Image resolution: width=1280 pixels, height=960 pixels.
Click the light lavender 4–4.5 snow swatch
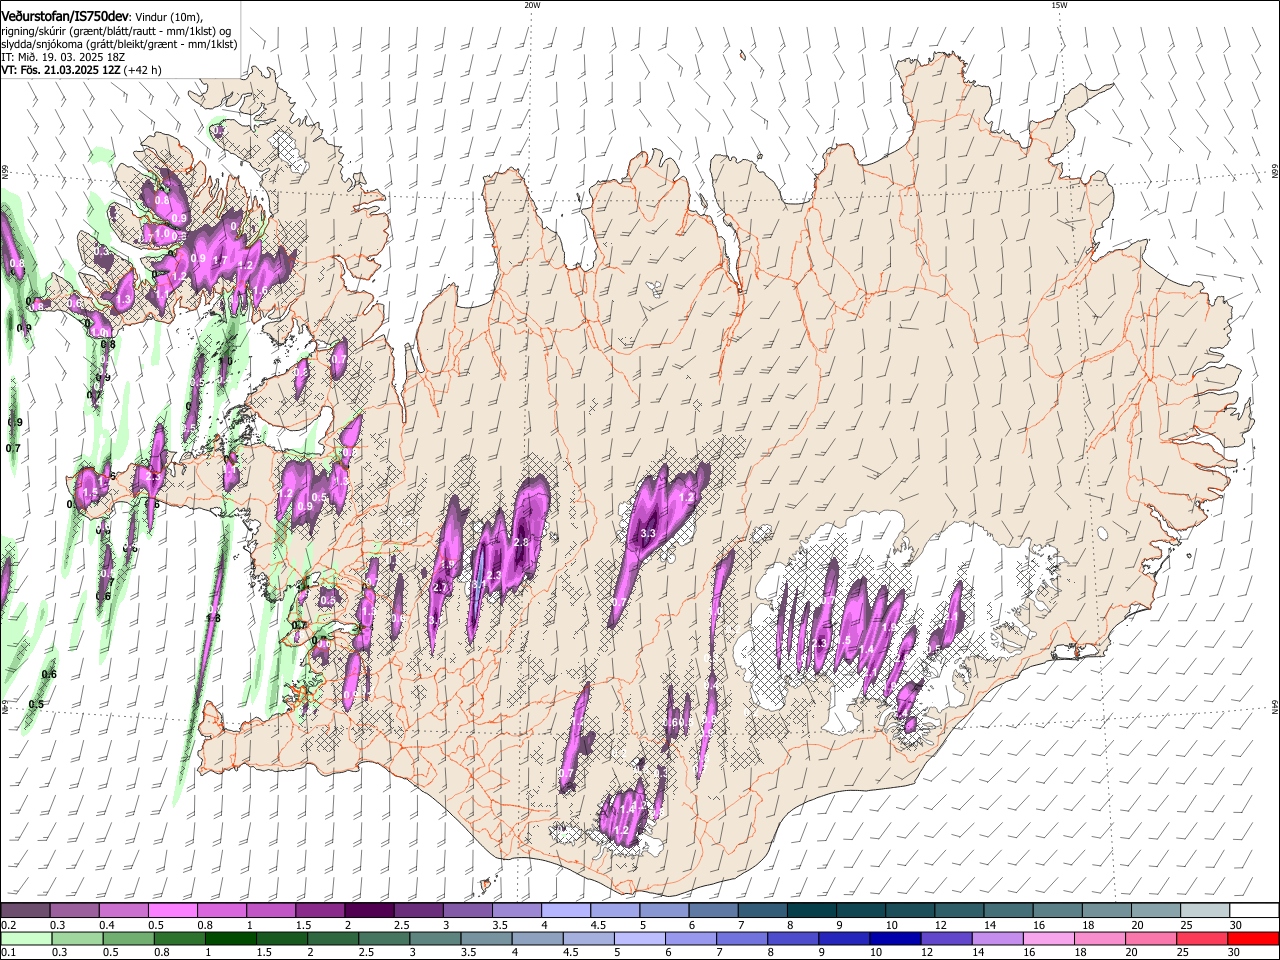pyautogui.click(x=564, y=911)
